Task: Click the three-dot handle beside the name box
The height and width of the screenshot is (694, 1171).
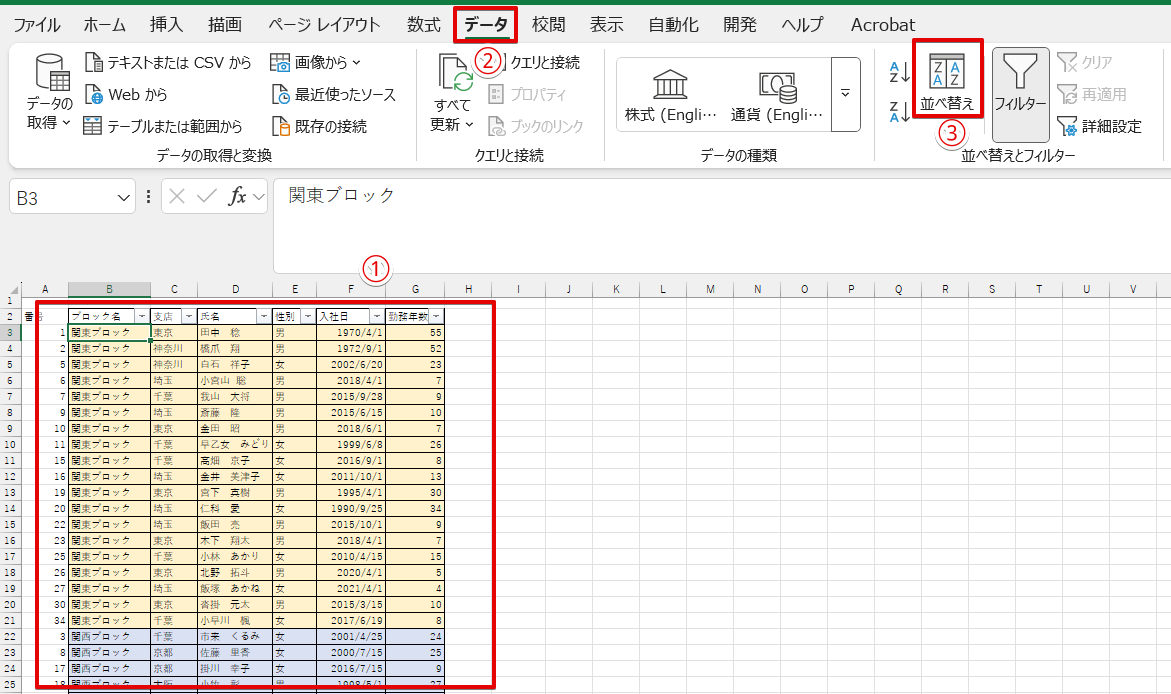Action: 148,196
